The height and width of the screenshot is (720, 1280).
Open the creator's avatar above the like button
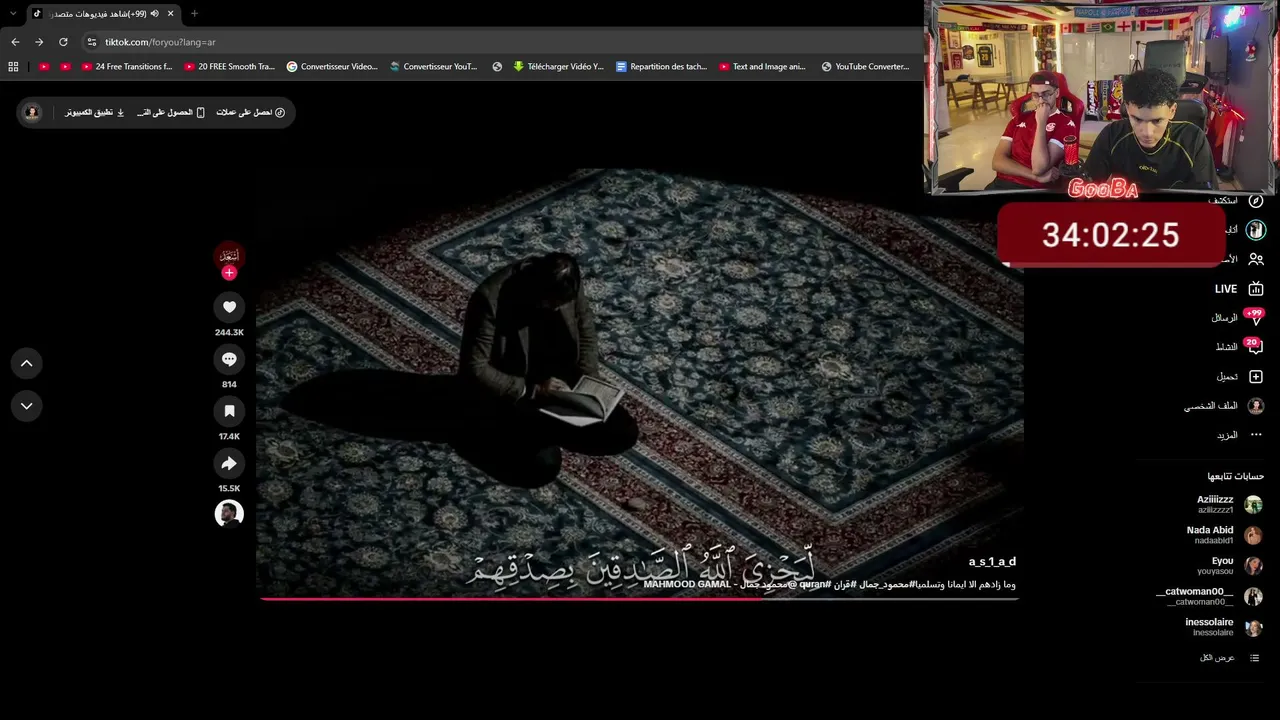click(x=229, y=255)
